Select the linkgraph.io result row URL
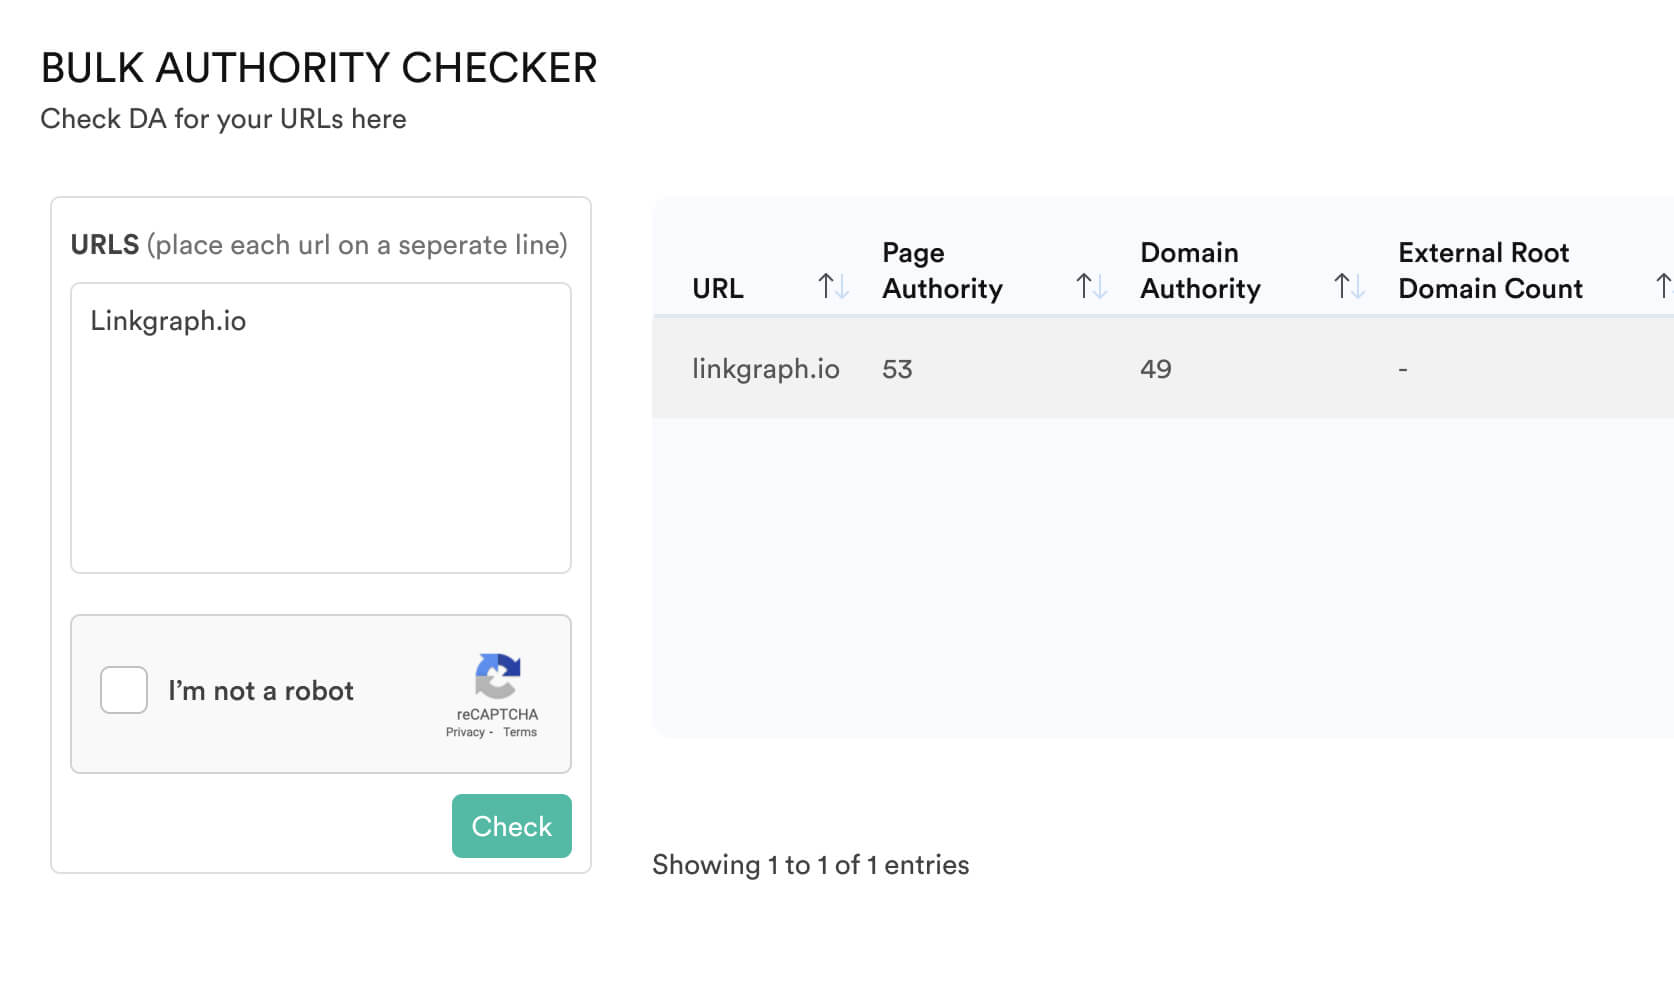The width and height of the screenshot is (1674, 984). (766, 369)
